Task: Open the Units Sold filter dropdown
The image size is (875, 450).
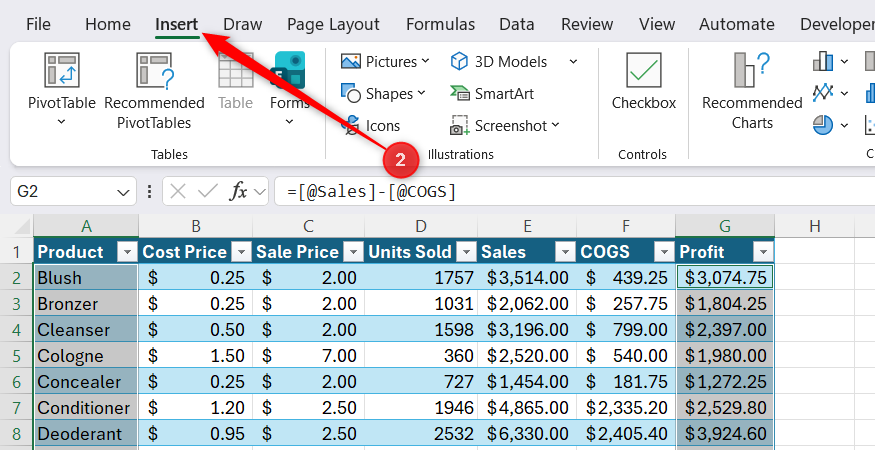Action: 467,252
